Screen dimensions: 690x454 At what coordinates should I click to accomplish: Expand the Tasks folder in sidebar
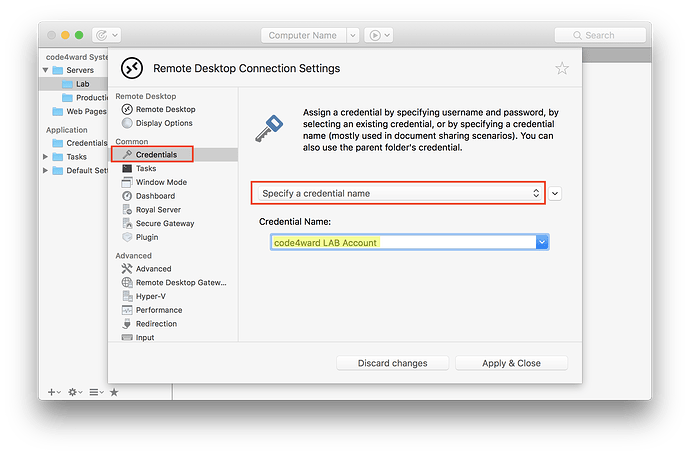tap(46, 157)
